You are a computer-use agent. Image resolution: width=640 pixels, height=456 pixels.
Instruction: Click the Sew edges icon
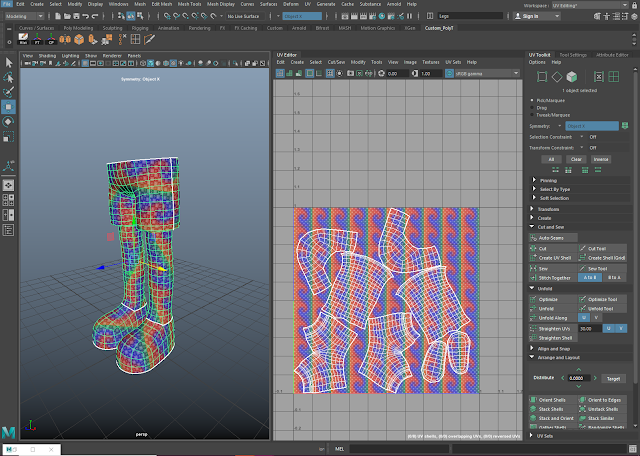(533, 269)
